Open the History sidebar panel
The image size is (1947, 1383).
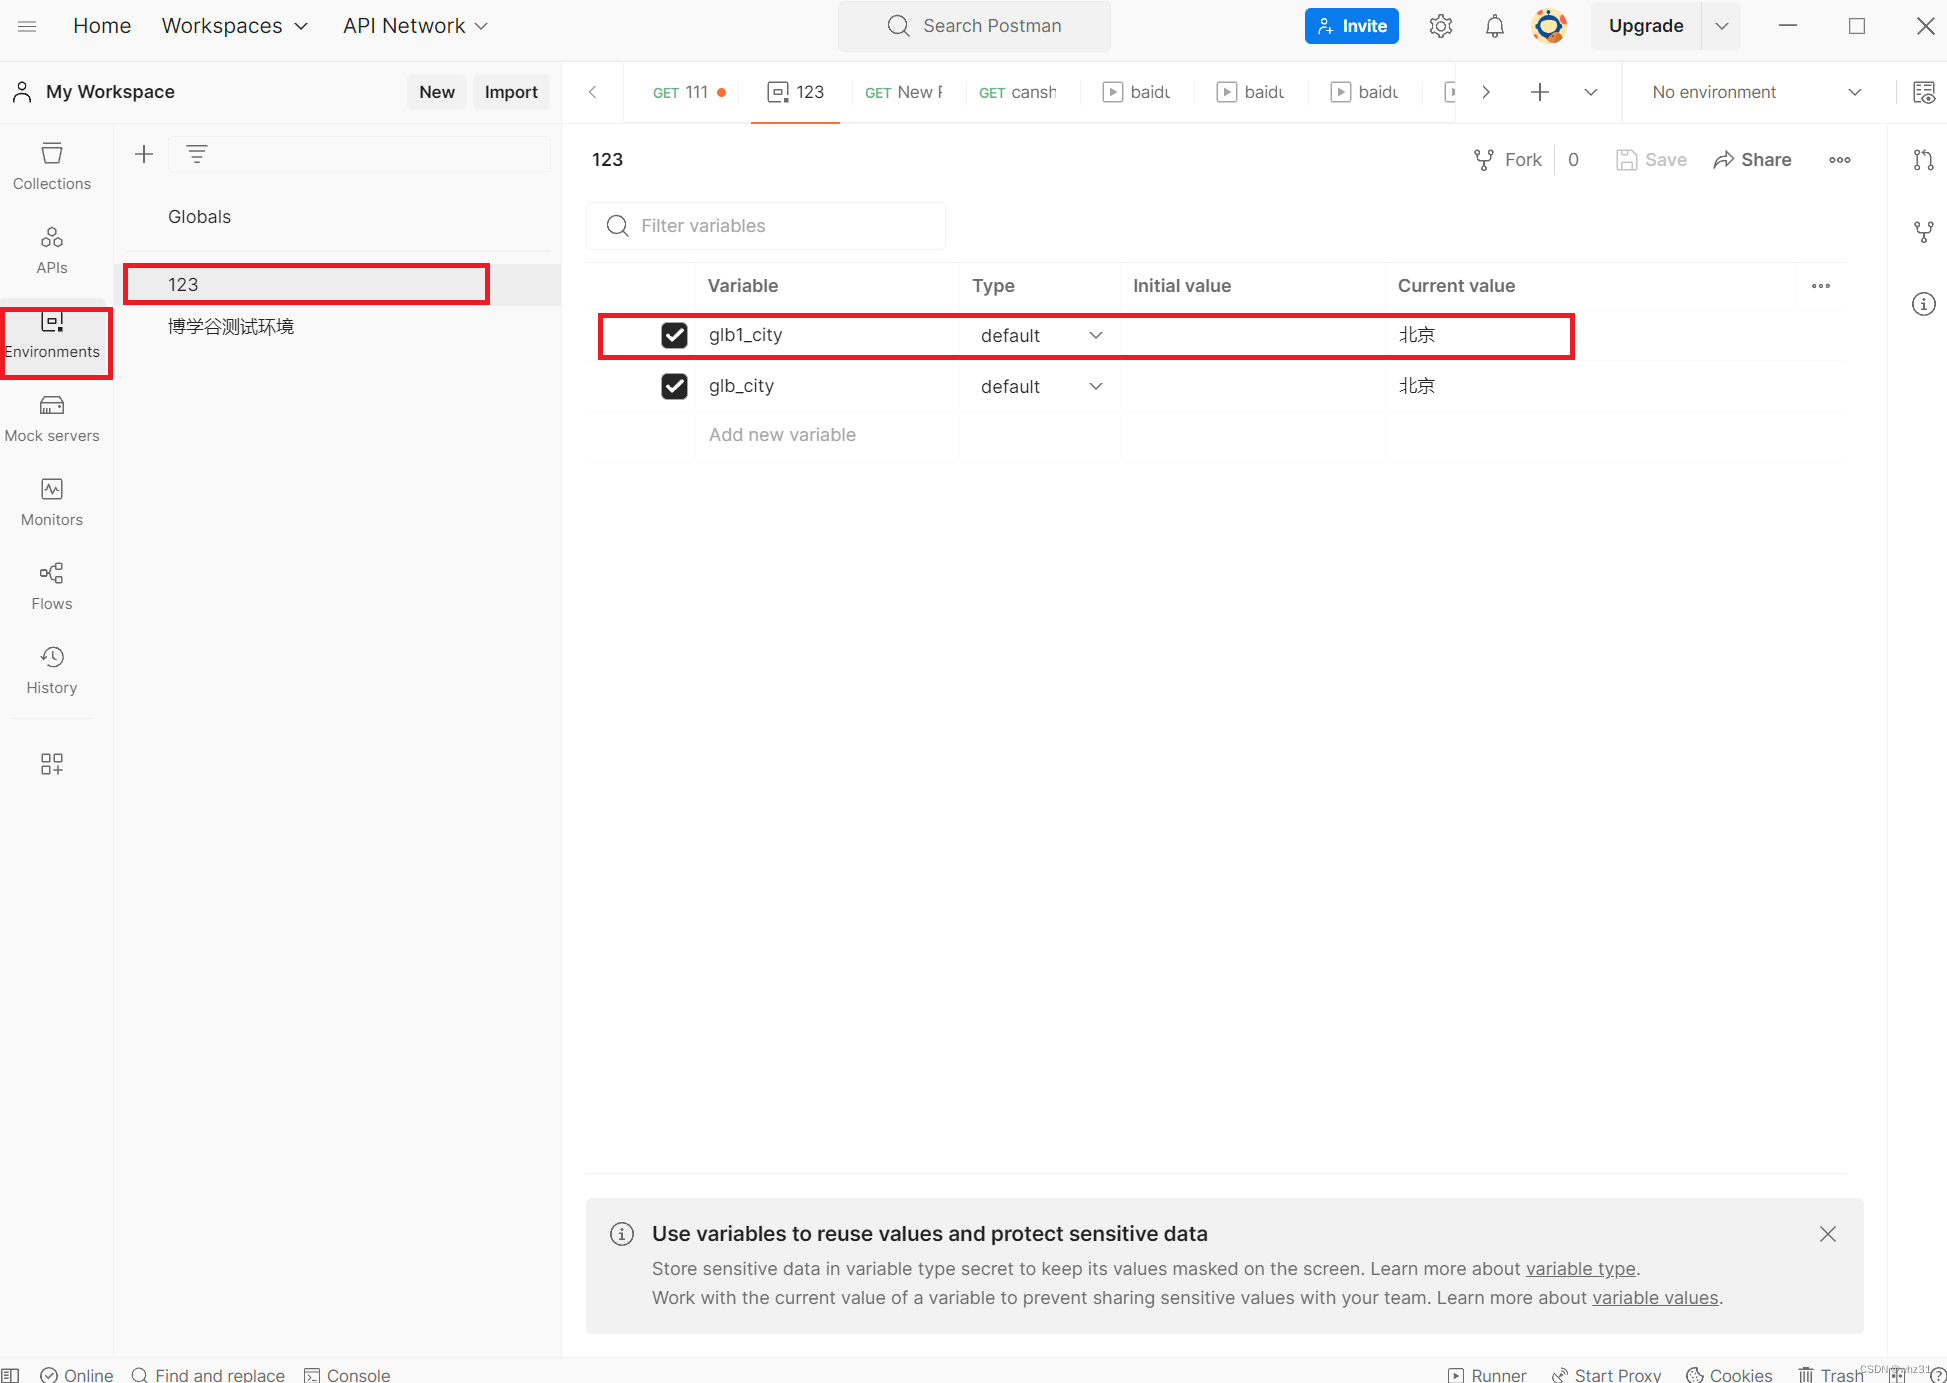52,670
